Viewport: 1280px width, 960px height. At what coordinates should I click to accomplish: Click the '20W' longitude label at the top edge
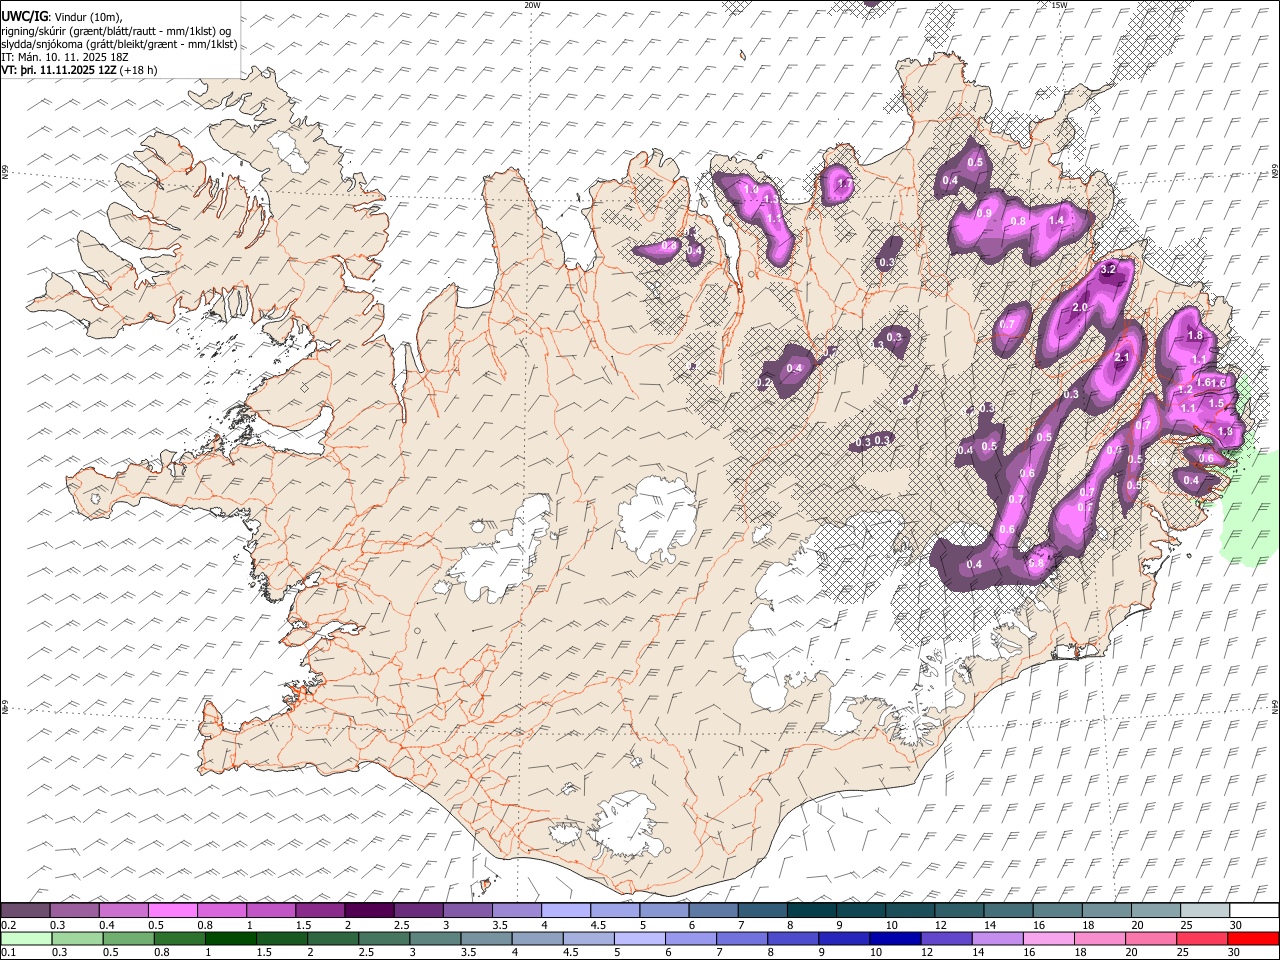[532, 5]
